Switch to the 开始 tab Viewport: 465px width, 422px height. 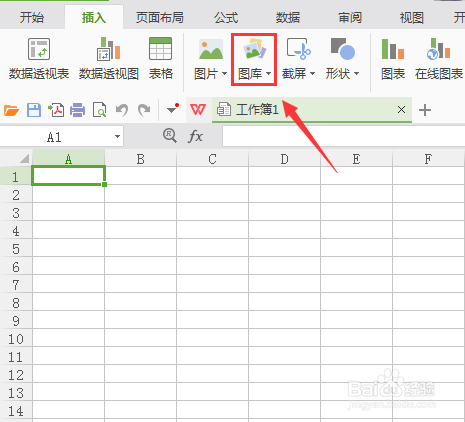click(x=32, y=17)
